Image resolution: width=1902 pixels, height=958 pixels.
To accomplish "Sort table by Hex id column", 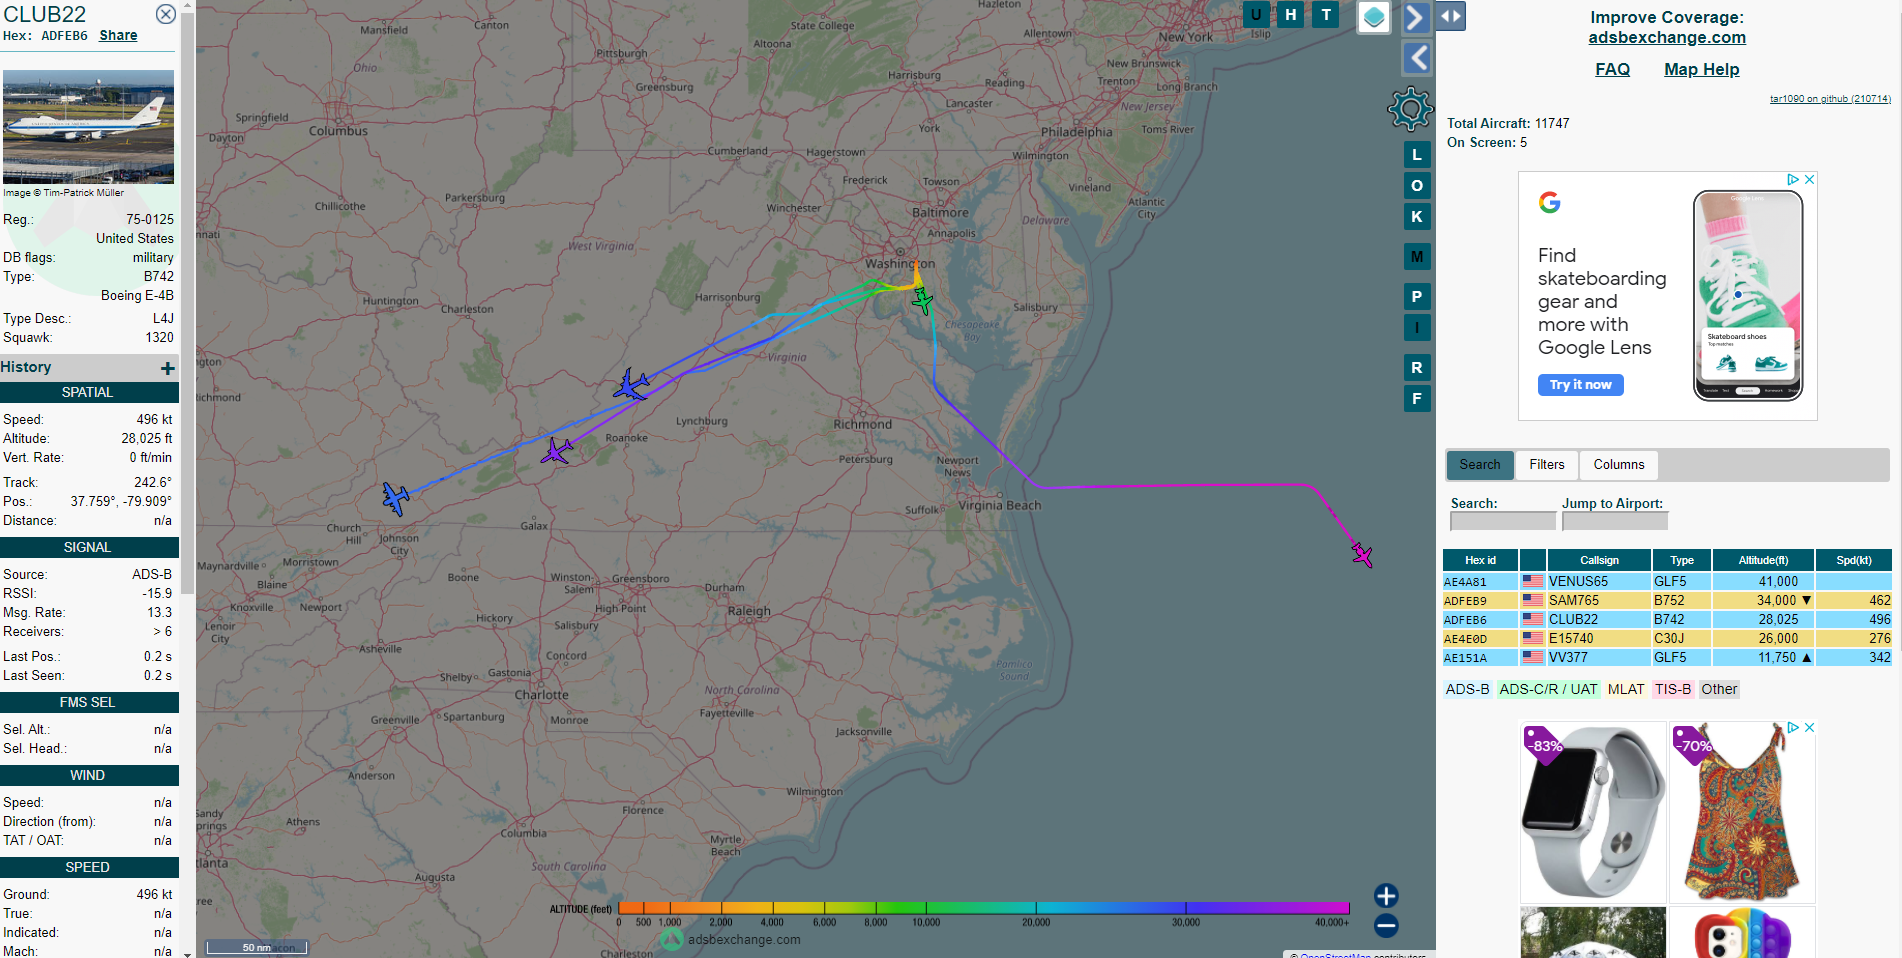I will (1480, 560).
